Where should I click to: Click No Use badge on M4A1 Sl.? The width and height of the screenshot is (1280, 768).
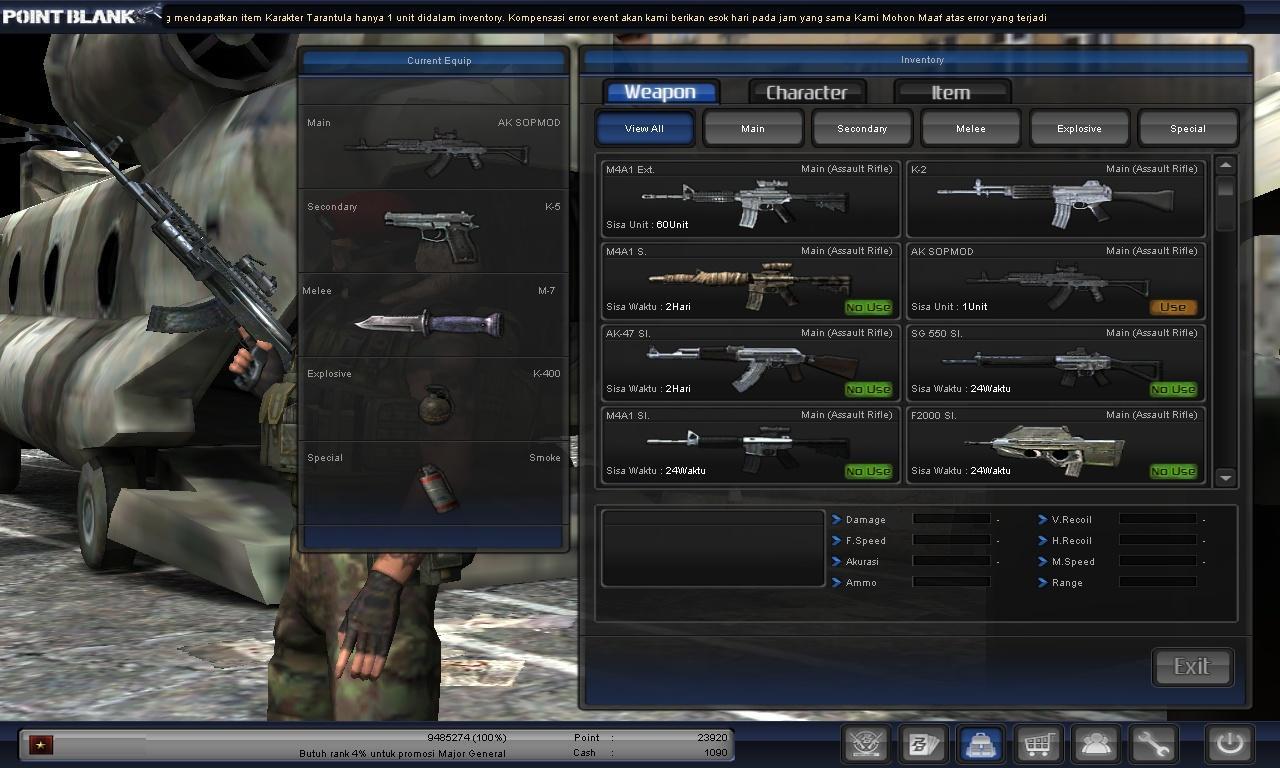868,471
